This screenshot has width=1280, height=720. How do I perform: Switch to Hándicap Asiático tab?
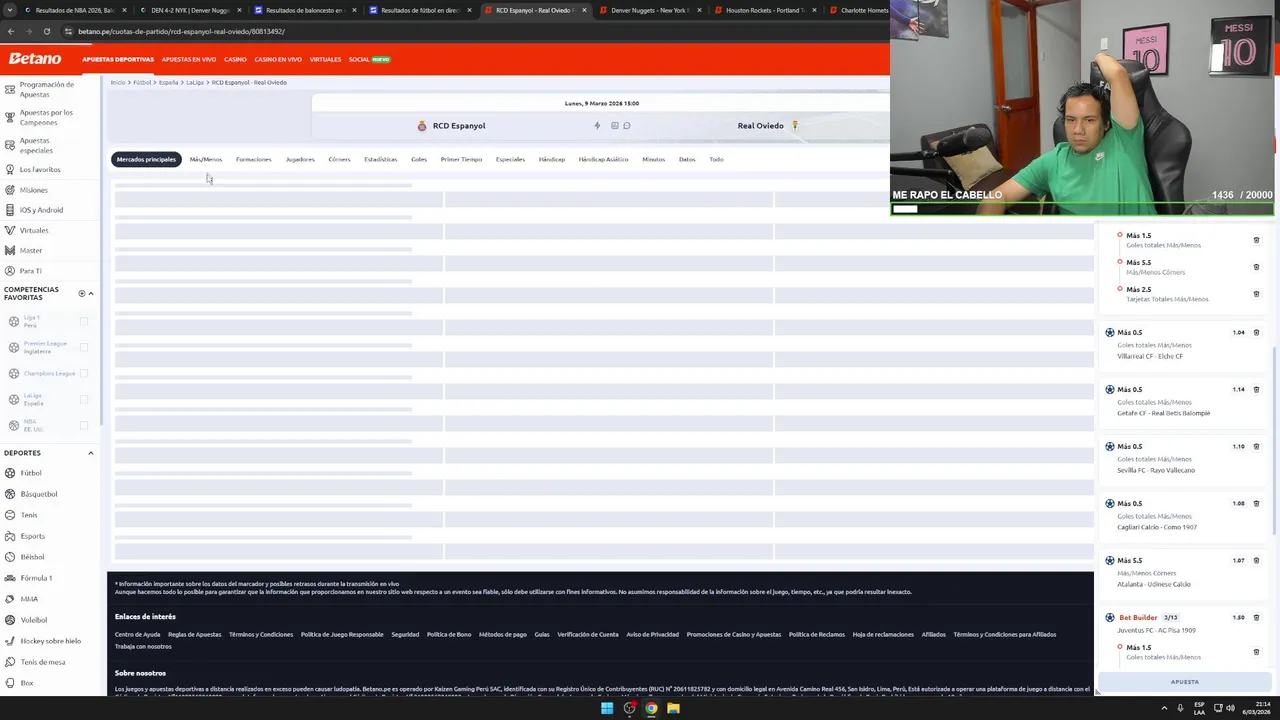click(x=603, y=159)
